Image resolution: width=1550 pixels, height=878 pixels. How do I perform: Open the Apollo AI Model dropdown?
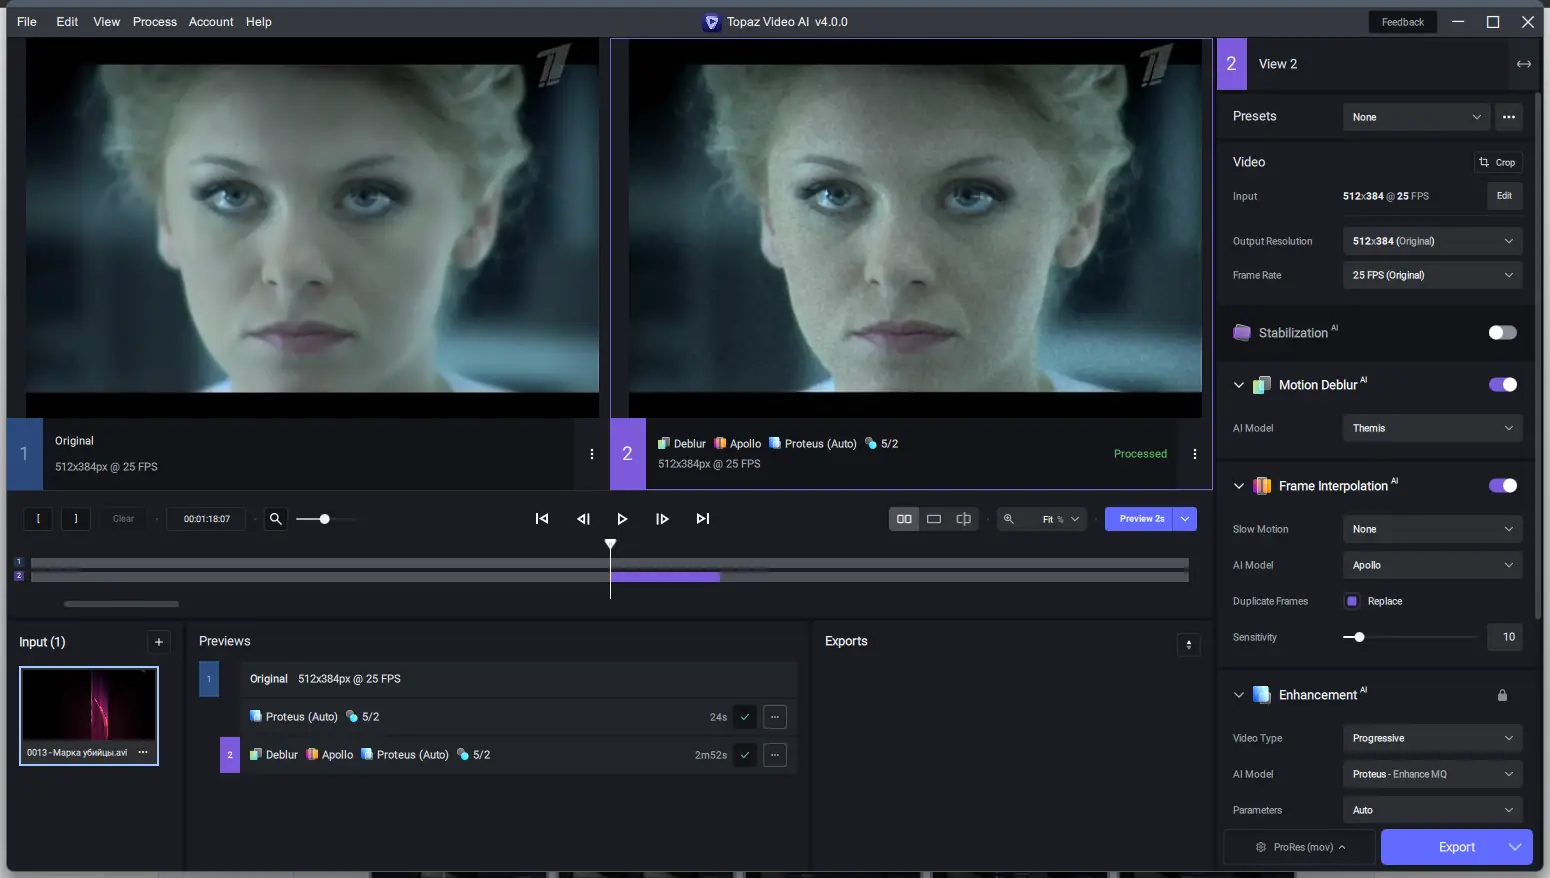[x=1432, y=565]
